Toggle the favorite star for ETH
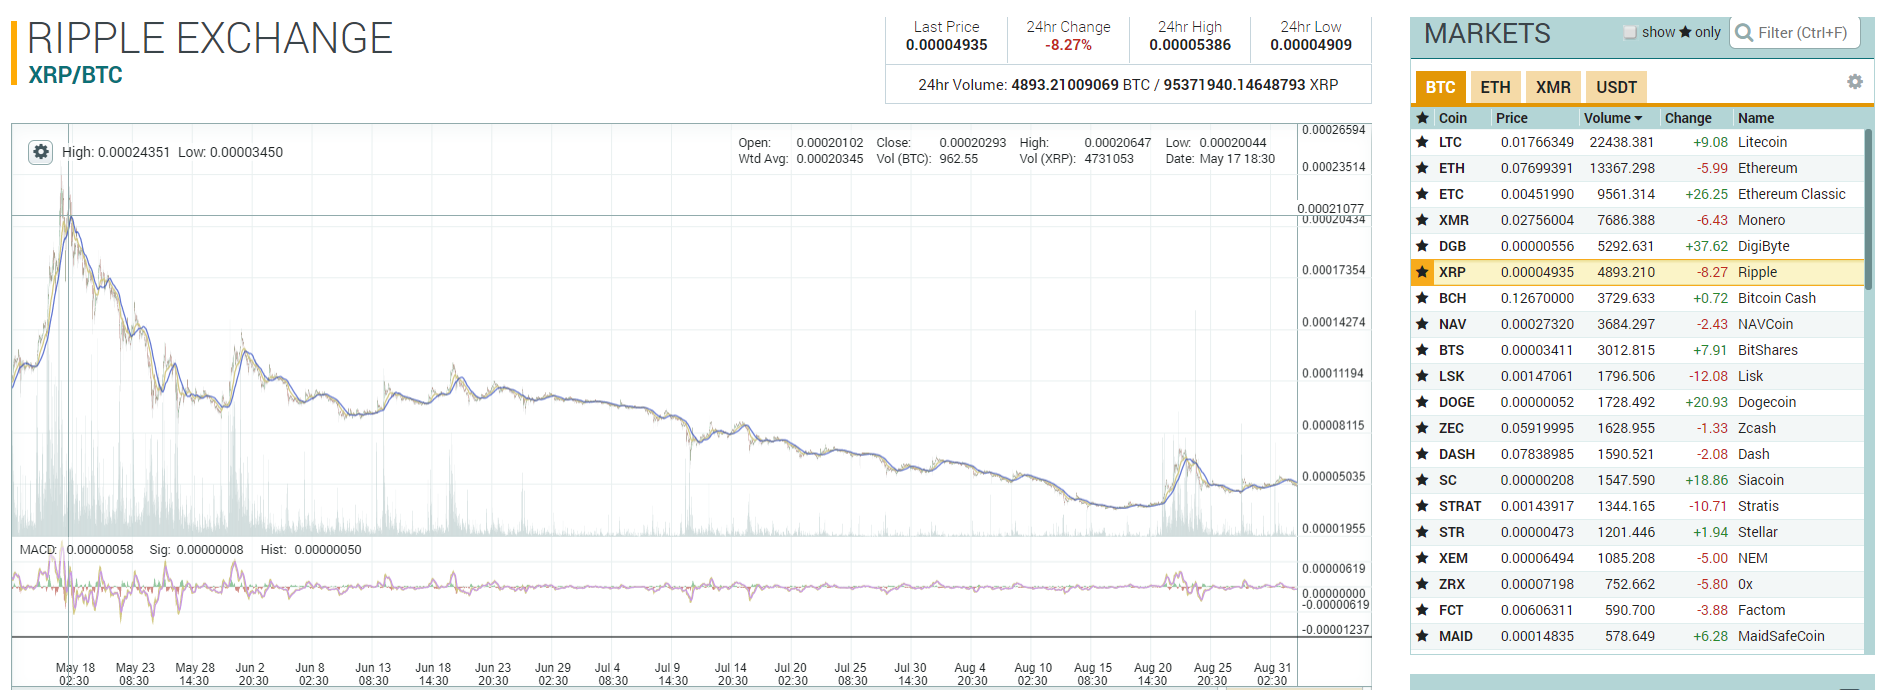Image resolution: width=1877 pixels, height=690 pixels. tap(1422, 168)
